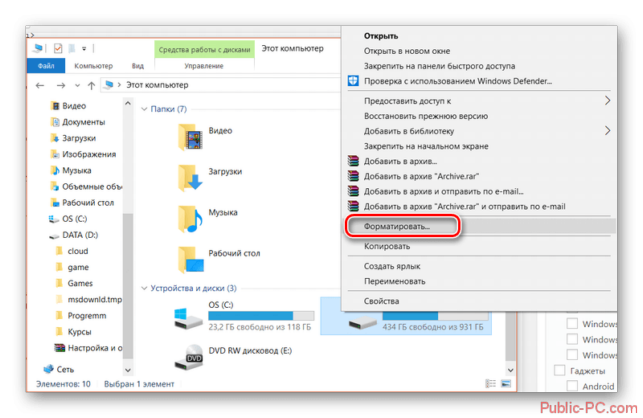Click the computer icon in title bar
643x418 pixels.
tap(38, 48)
